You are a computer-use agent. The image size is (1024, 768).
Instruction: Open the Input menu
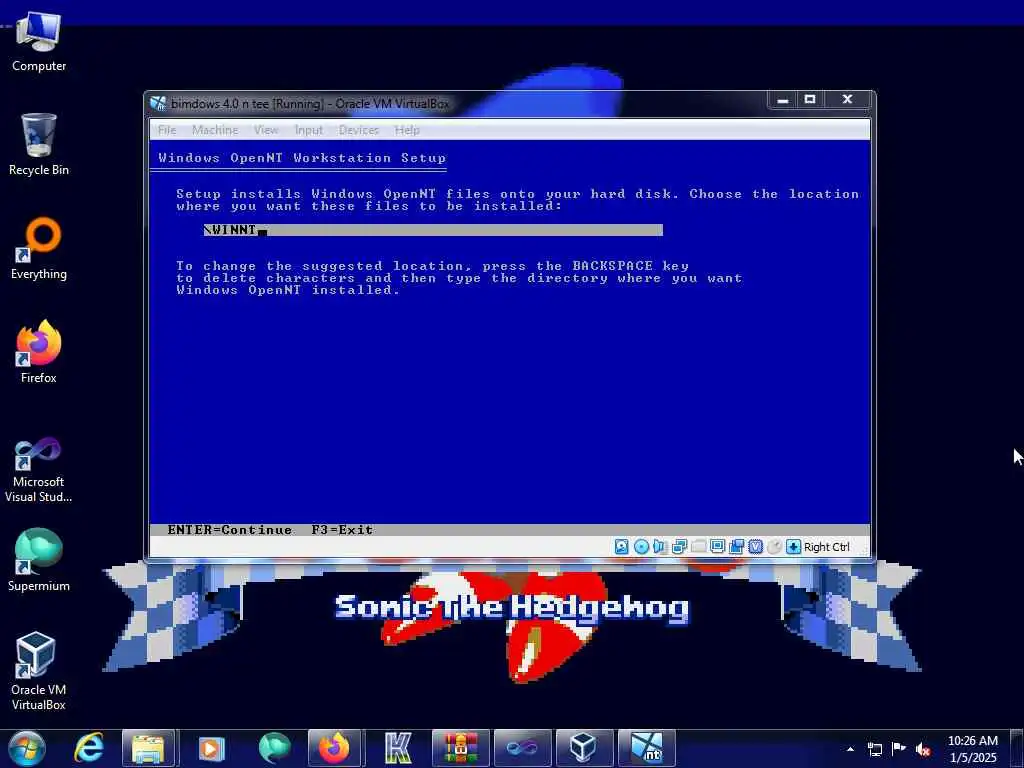(x=308, y=130)
